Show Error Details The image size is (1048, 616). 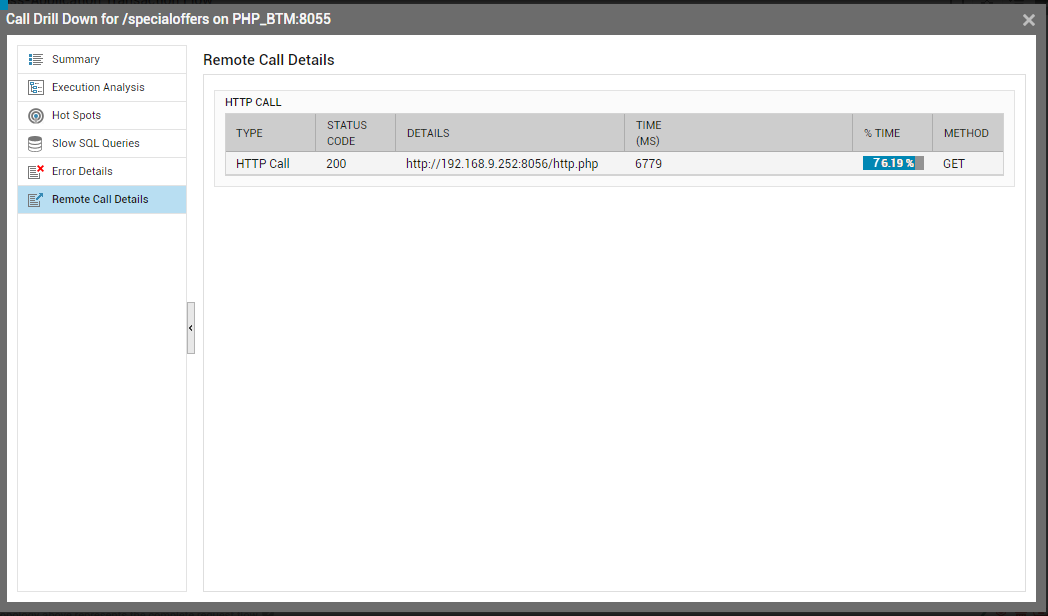click(x=102, y=172)
